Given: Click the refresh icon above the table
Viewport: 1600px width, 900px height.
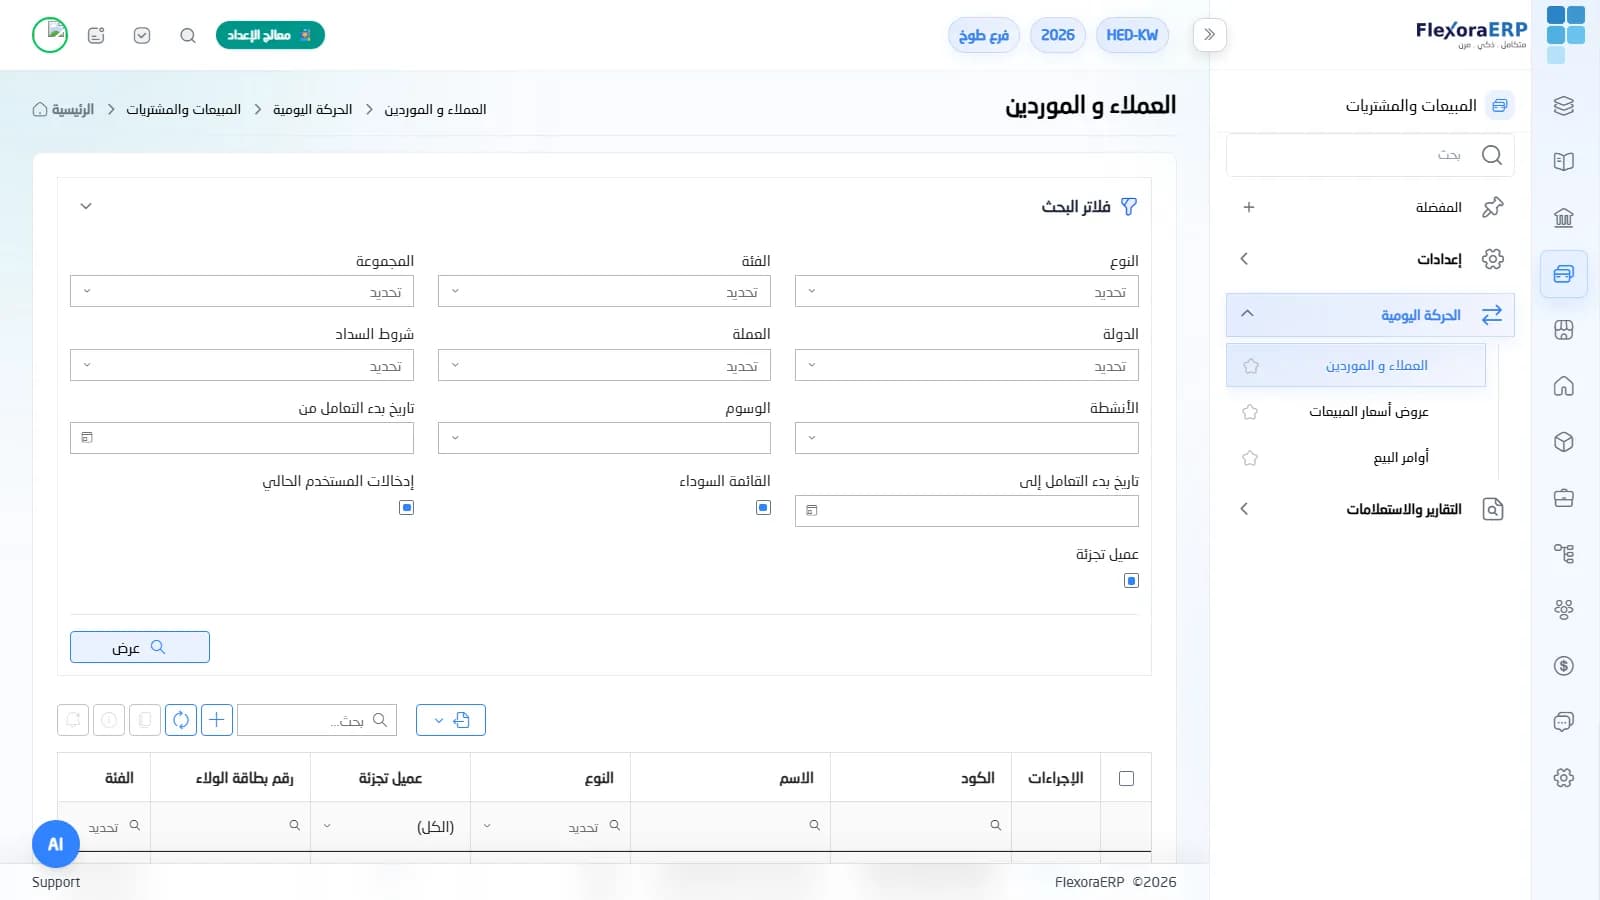Looking at the screenshot, I should coord(181,720).
